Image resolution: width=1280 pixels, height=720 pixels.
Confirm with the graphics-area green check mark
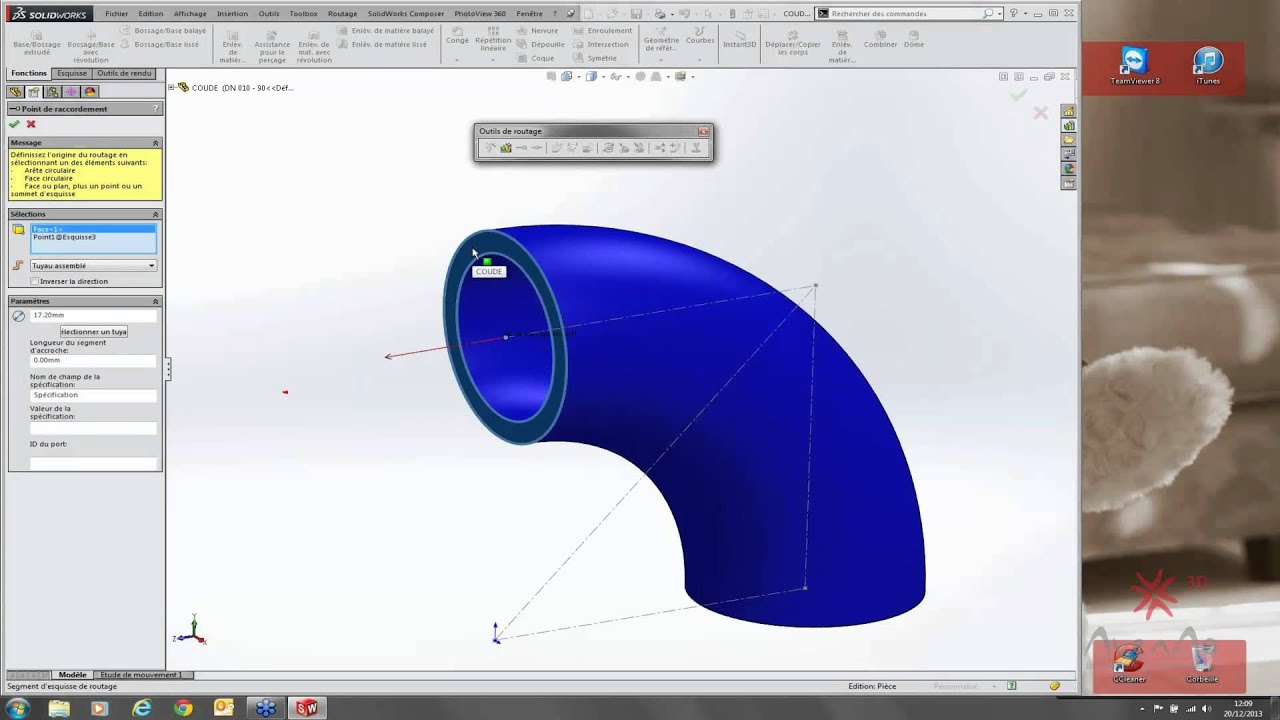[1018, 95]
